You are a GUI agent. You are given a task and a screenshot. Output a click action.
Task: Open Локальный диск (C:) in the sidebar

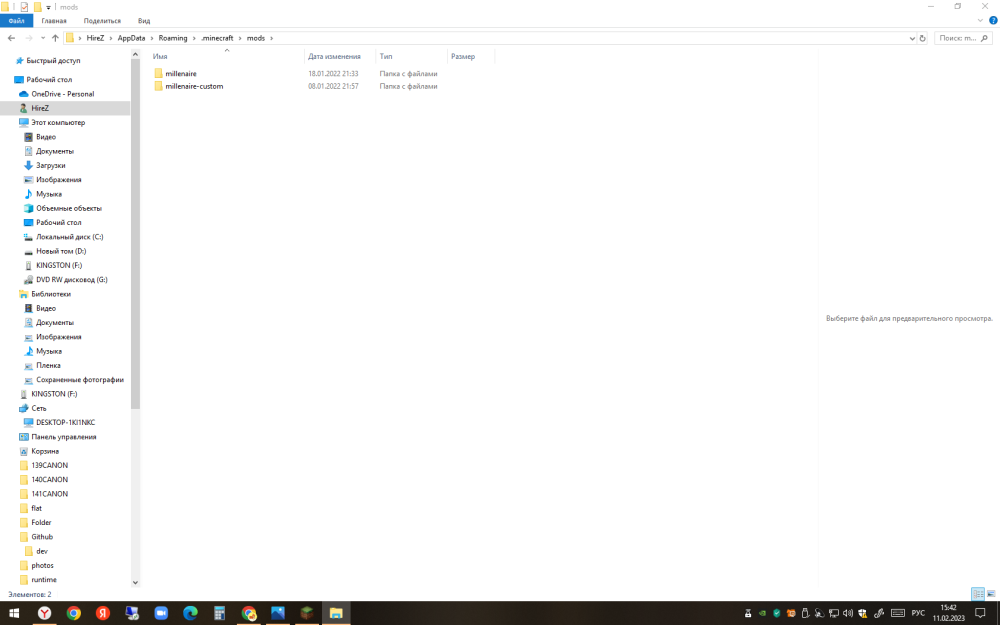[x=70, y=237]
